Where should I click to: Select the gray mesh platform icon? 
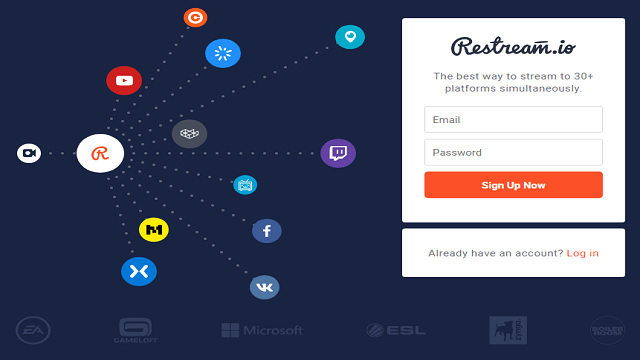click(189, 133)
